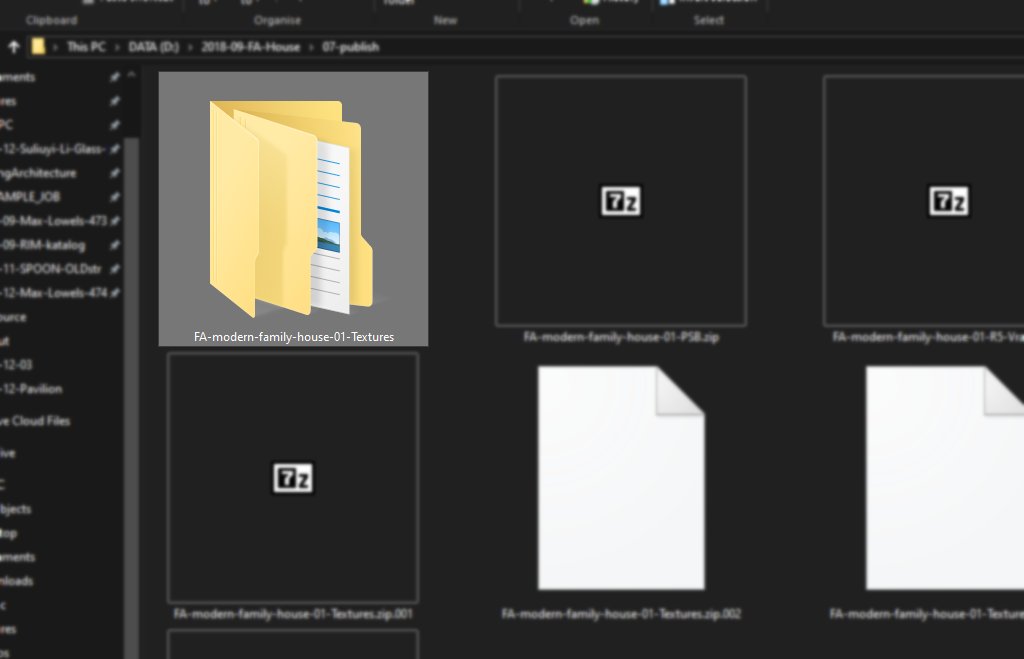Click the pin icon beside RIM-katalog
This screenshot has height=659, width=1024.
pos(115,245)
